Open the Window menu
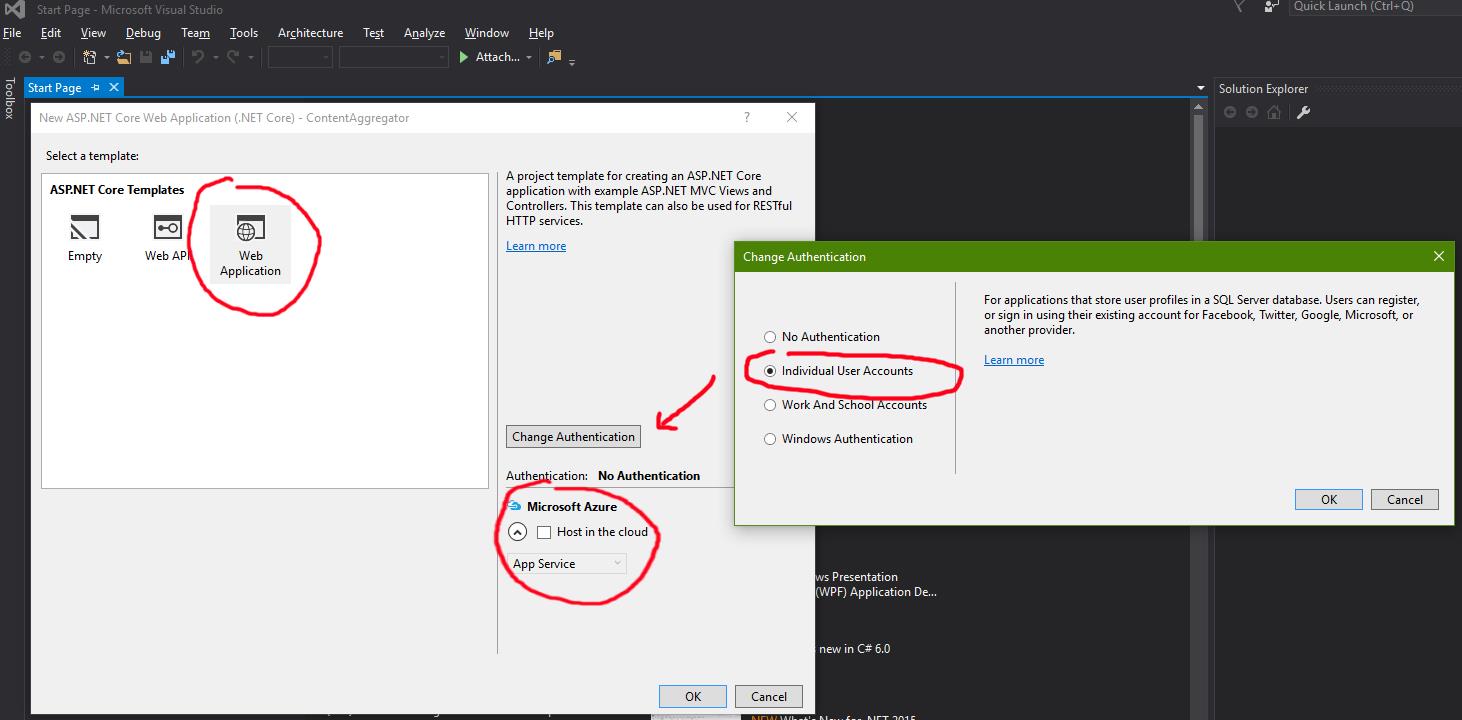This screenshot has width=1462, height=720. coord(487,33)
